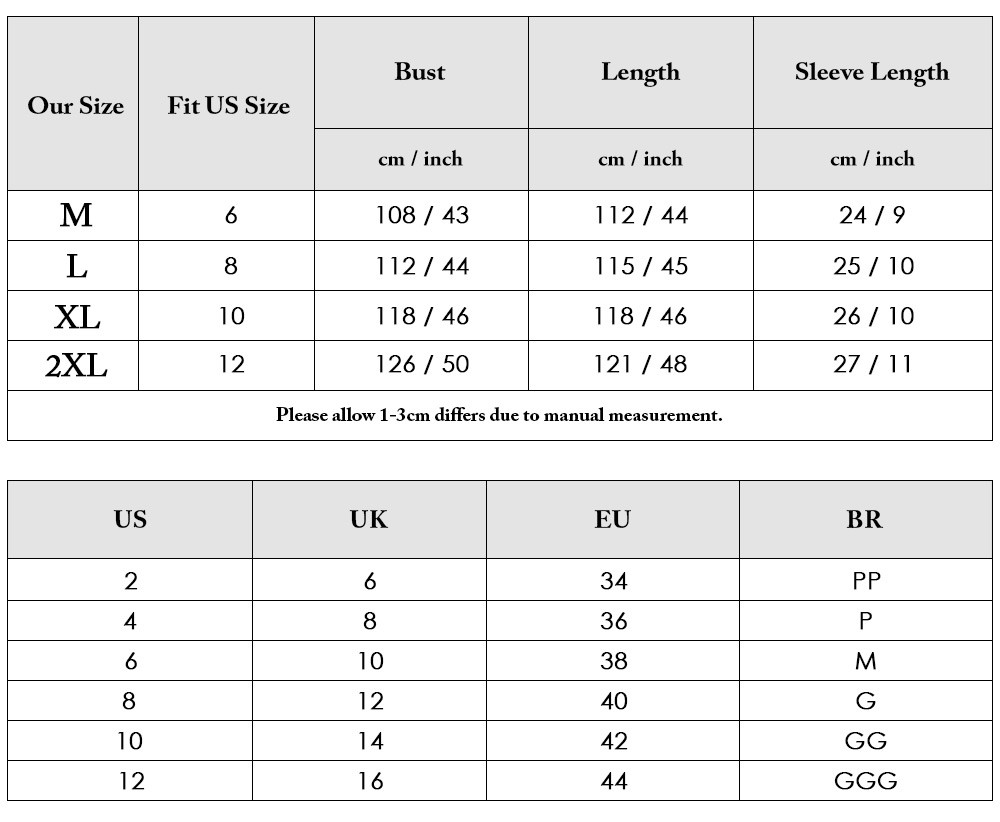Click bust value '108 / 43'
This screenshot has width=1000, height=822.
point(422,216)
